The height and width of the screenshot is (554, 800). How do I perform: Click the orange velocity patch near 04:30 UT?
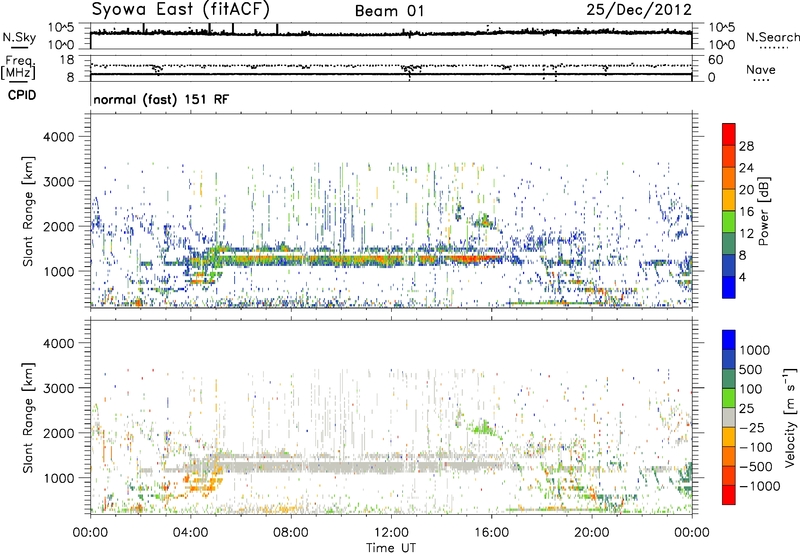pos(202,482)
